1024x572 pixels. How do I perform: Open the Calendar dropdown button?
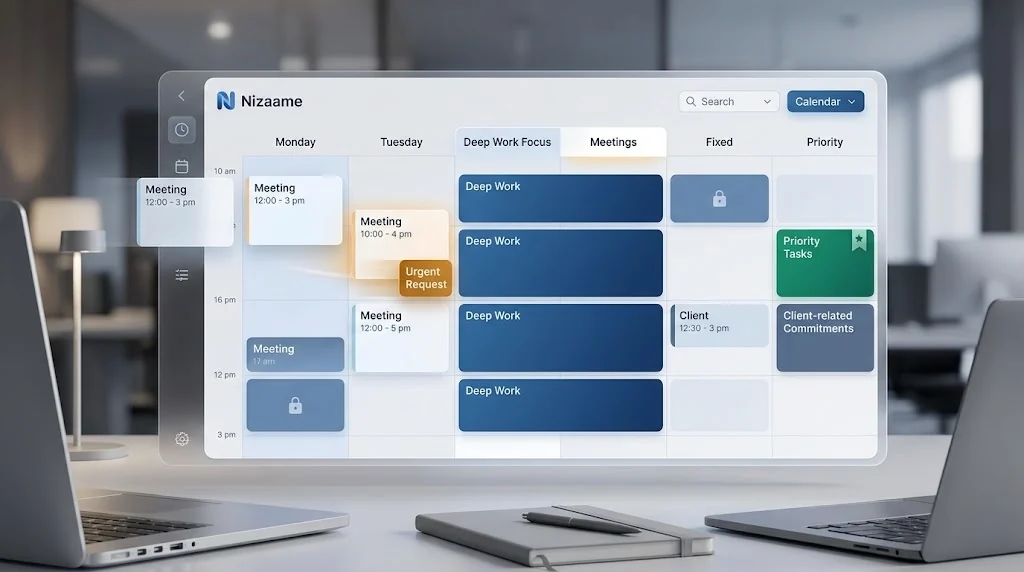[825, 101]
